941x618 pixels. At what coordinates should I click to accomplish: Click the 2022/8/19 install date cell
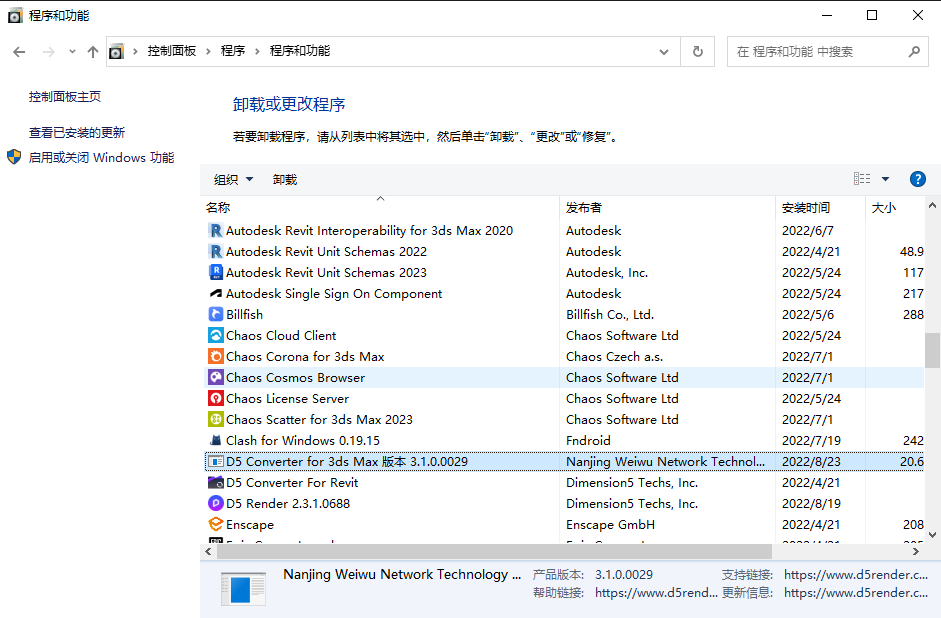coord(811,503)
